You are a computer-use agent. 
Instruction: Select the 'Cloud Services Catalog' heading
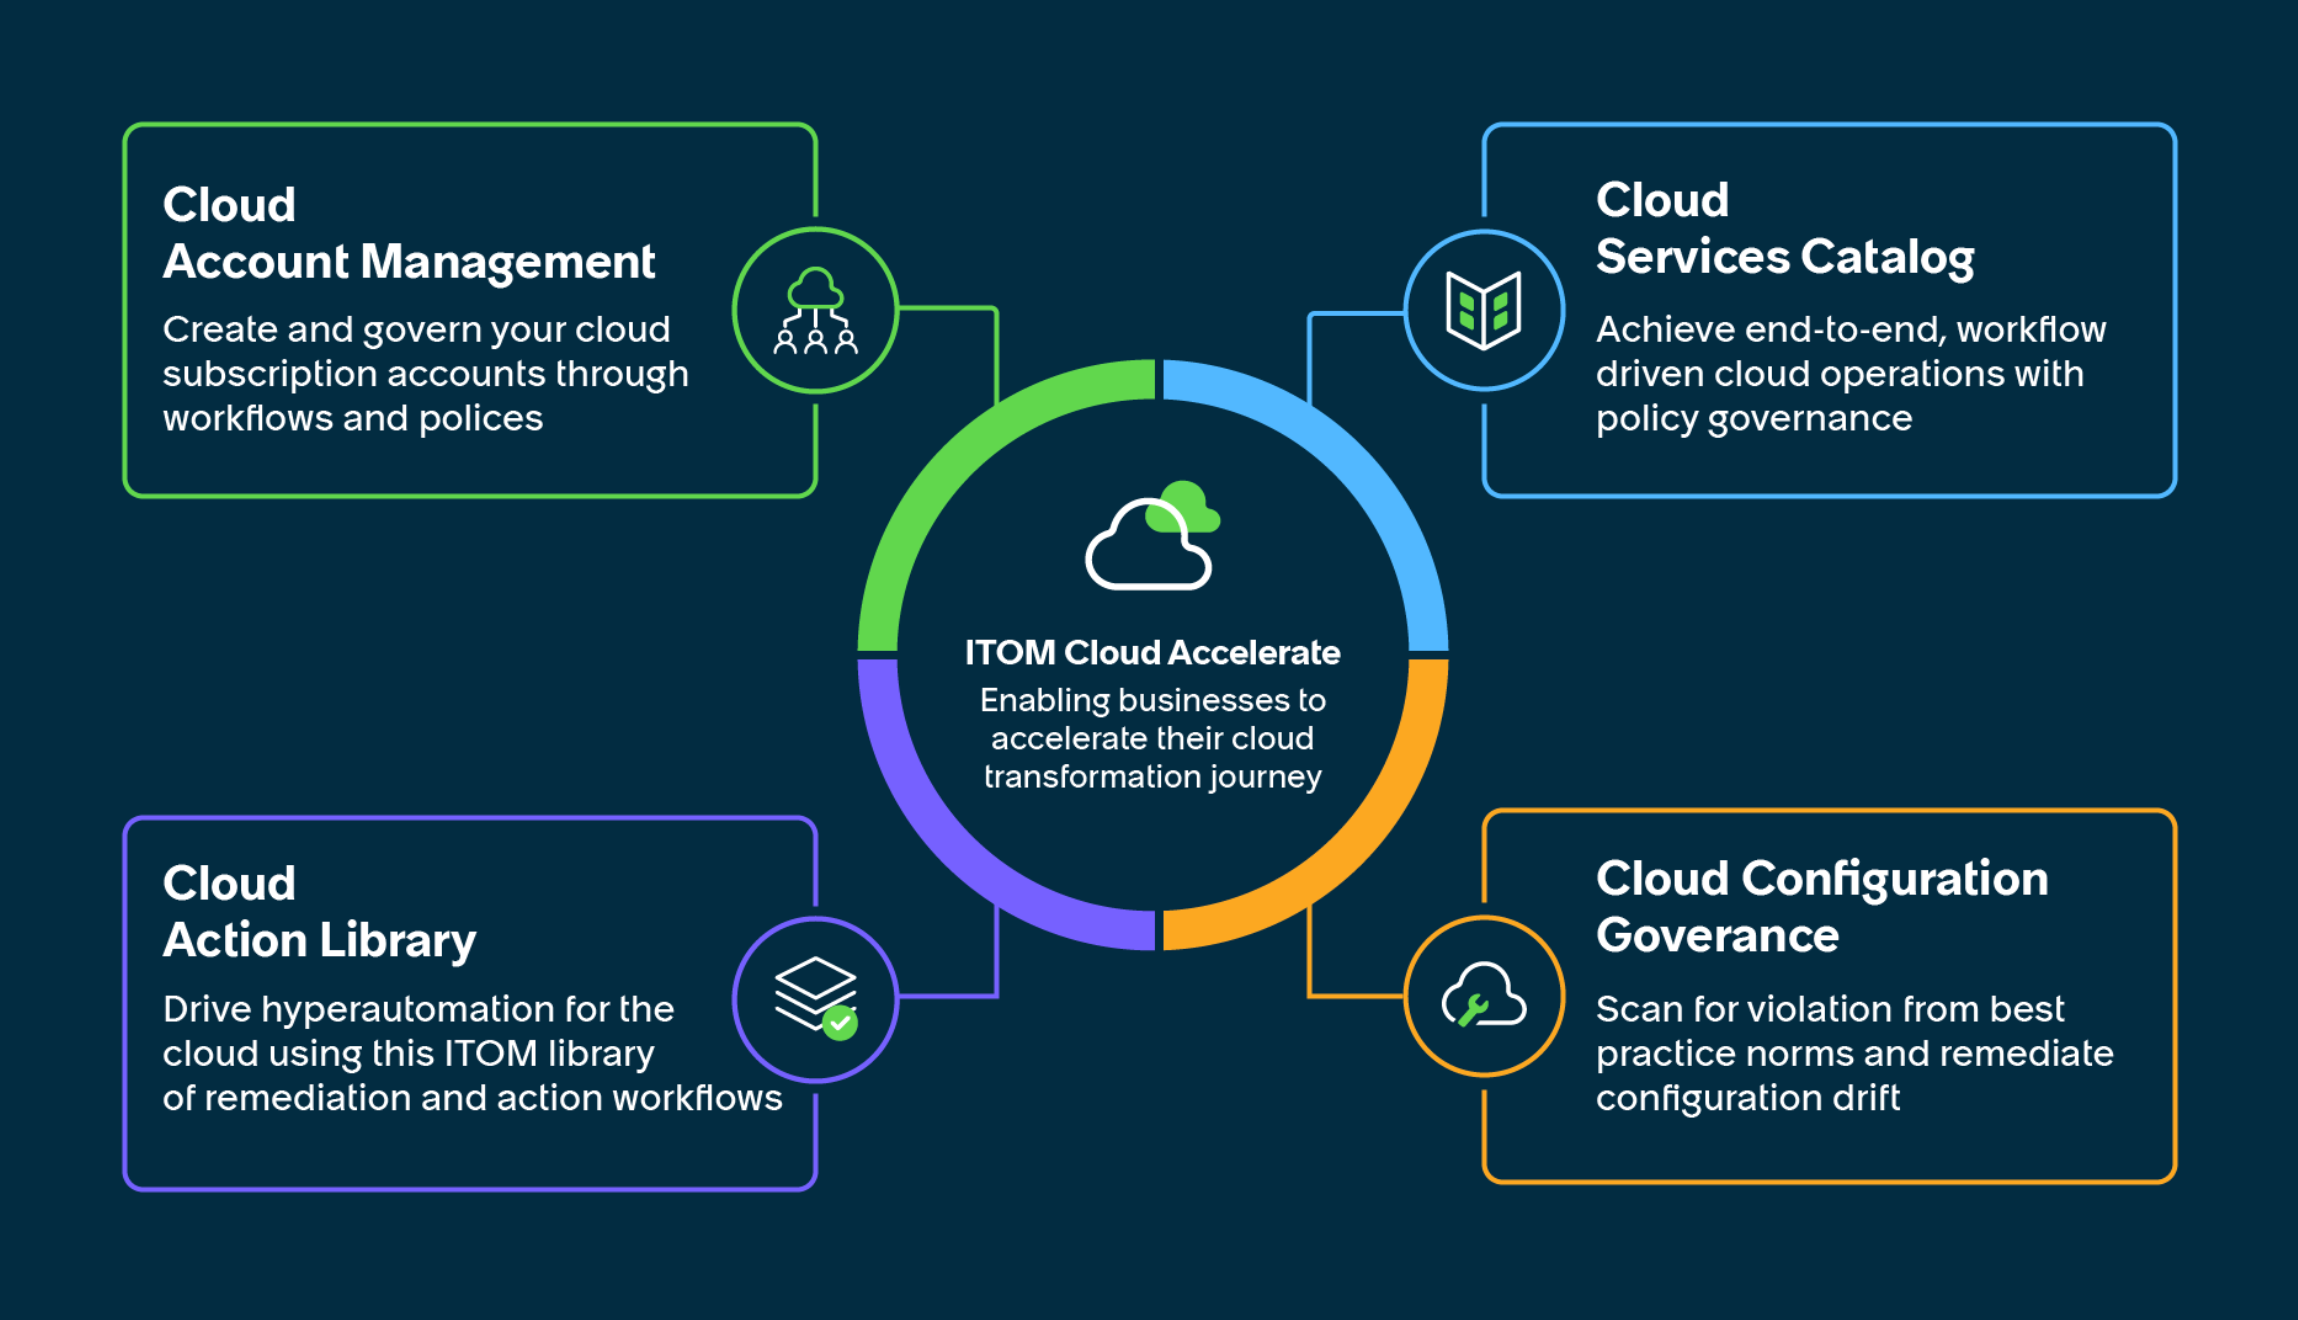[1785, 228]
